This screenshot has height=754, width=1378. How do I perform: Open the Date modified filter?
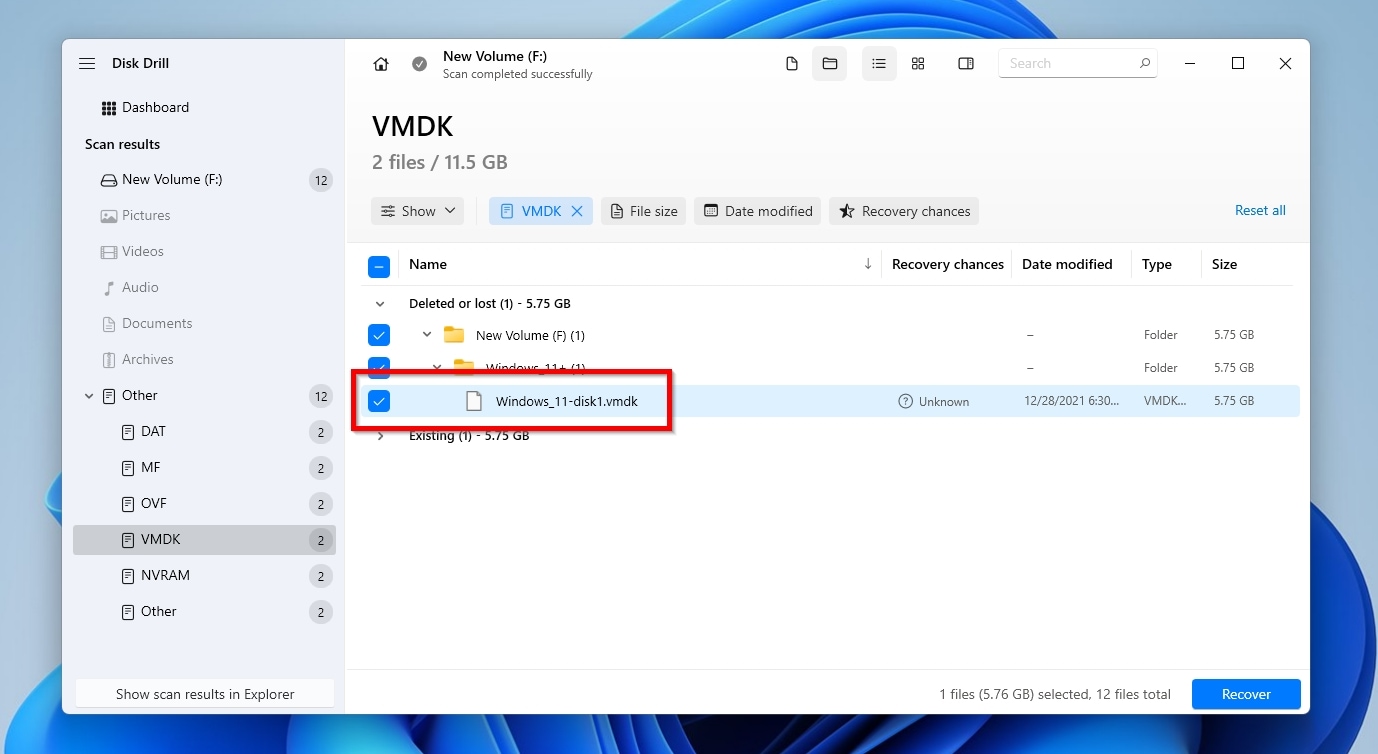click(758, 211)
